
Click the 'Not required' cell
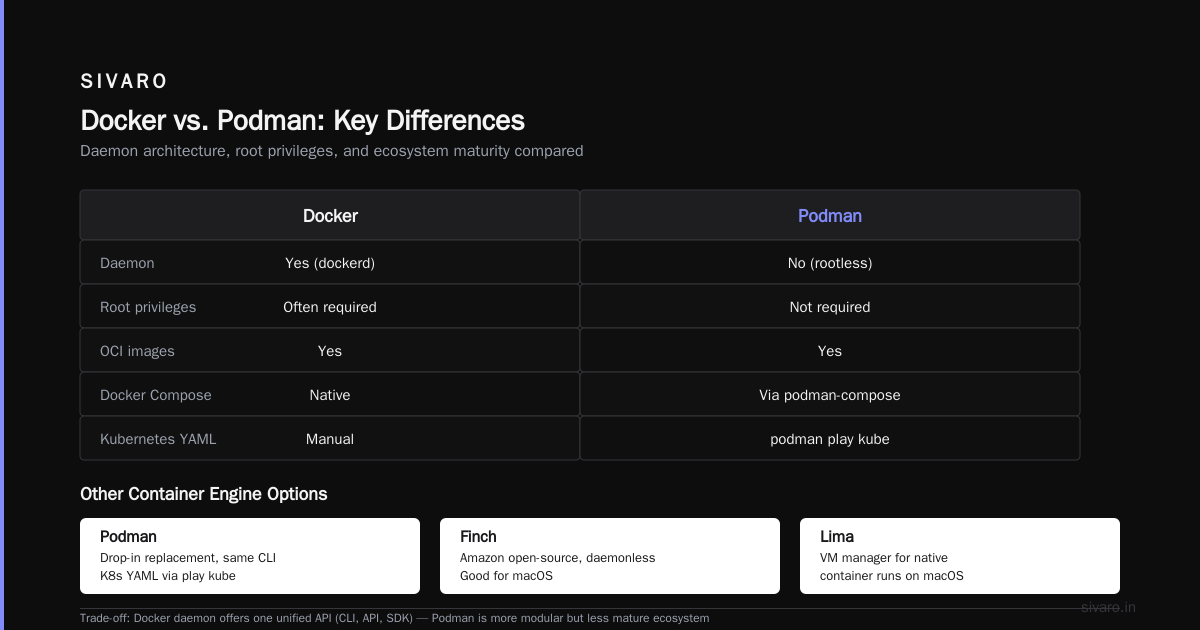(x=830, y=307)
